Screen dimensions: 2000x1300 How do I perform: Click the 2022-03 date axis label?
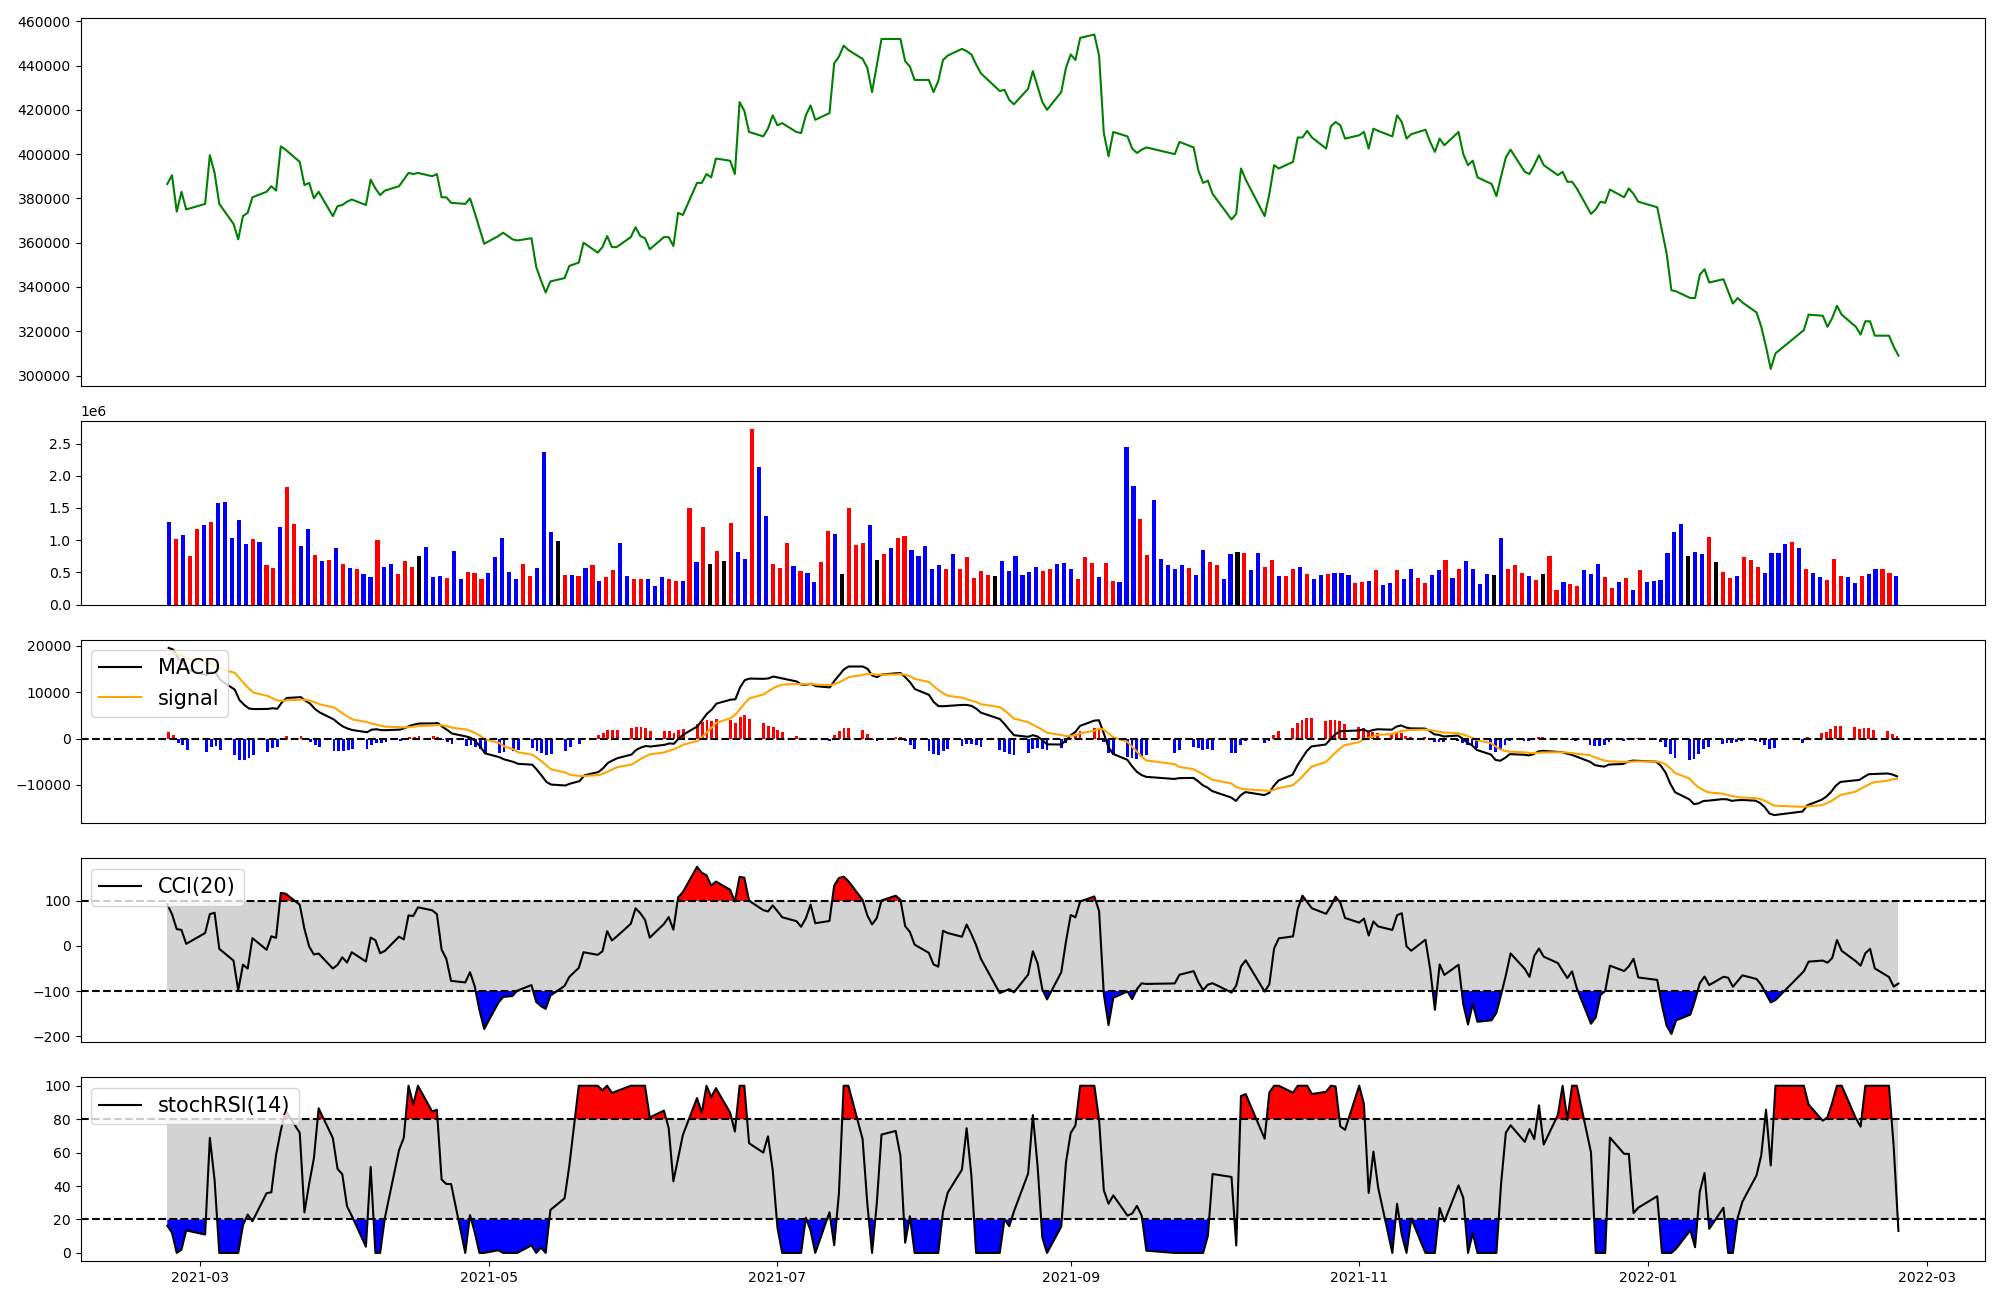(x=1926, y=1277)
